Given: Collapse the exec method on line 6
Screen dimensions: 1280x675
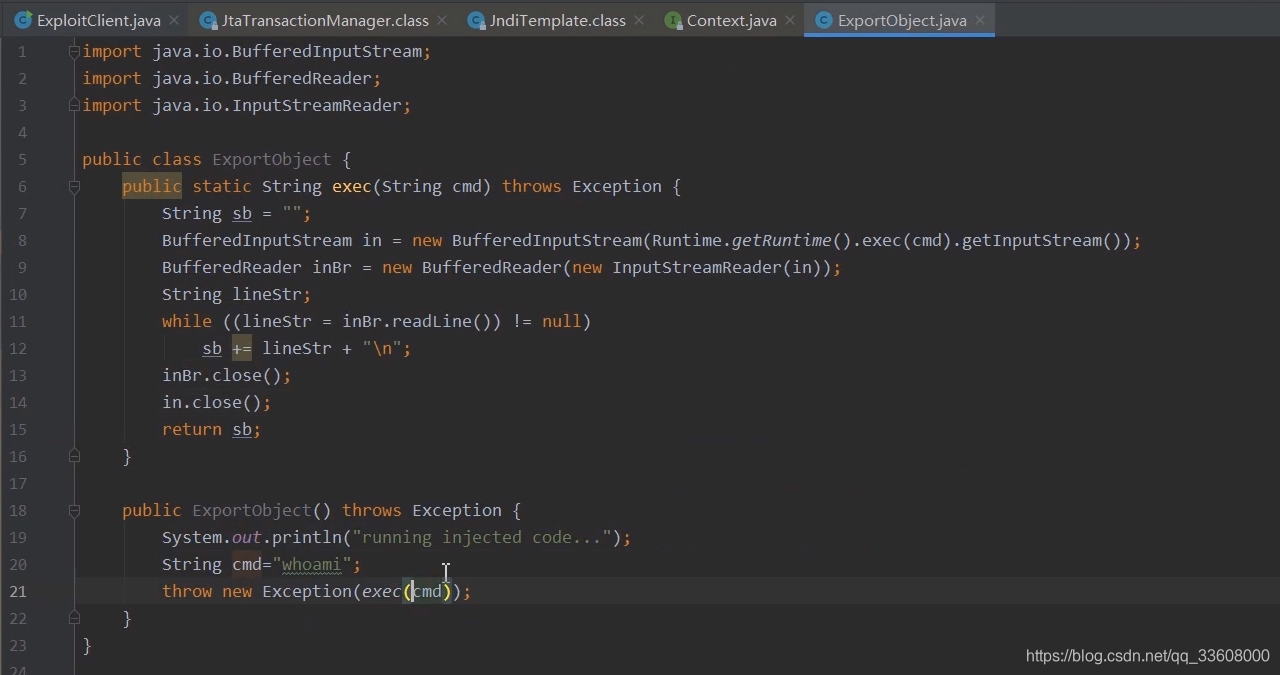Looking at the screenshot, I should [74, 186].
